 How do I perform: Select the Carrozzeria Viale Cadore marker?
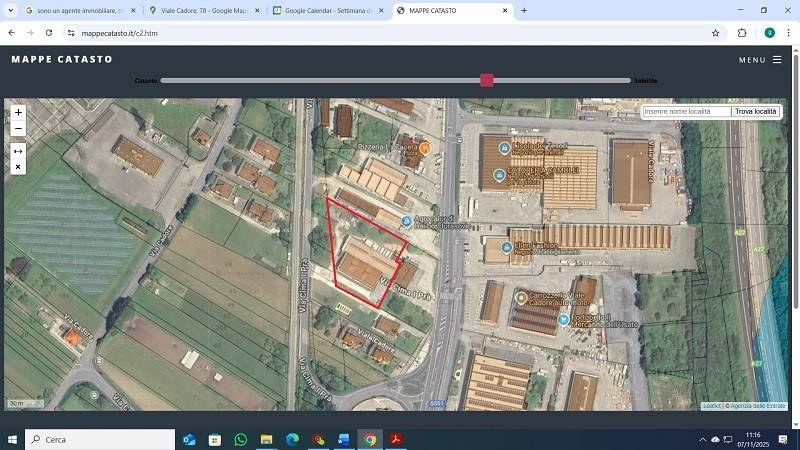coord(521,297)
